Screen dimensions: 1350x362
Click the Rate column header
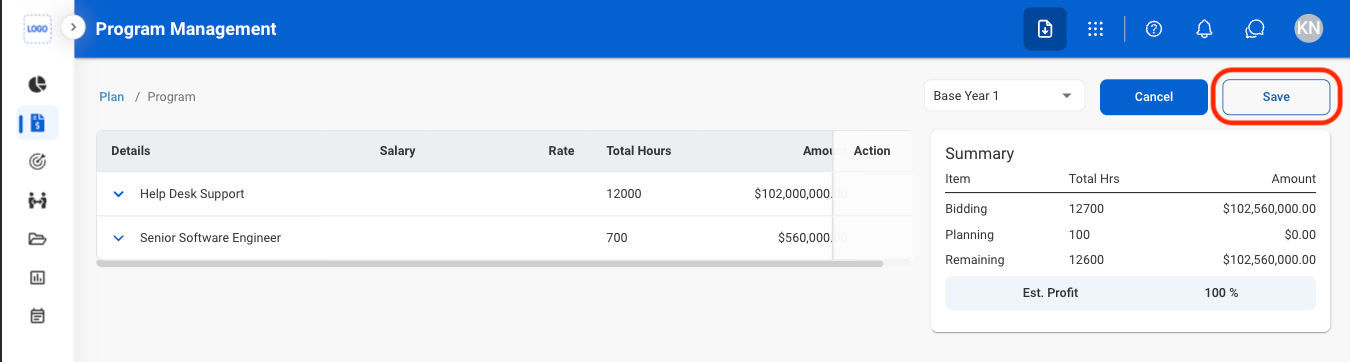562,151
